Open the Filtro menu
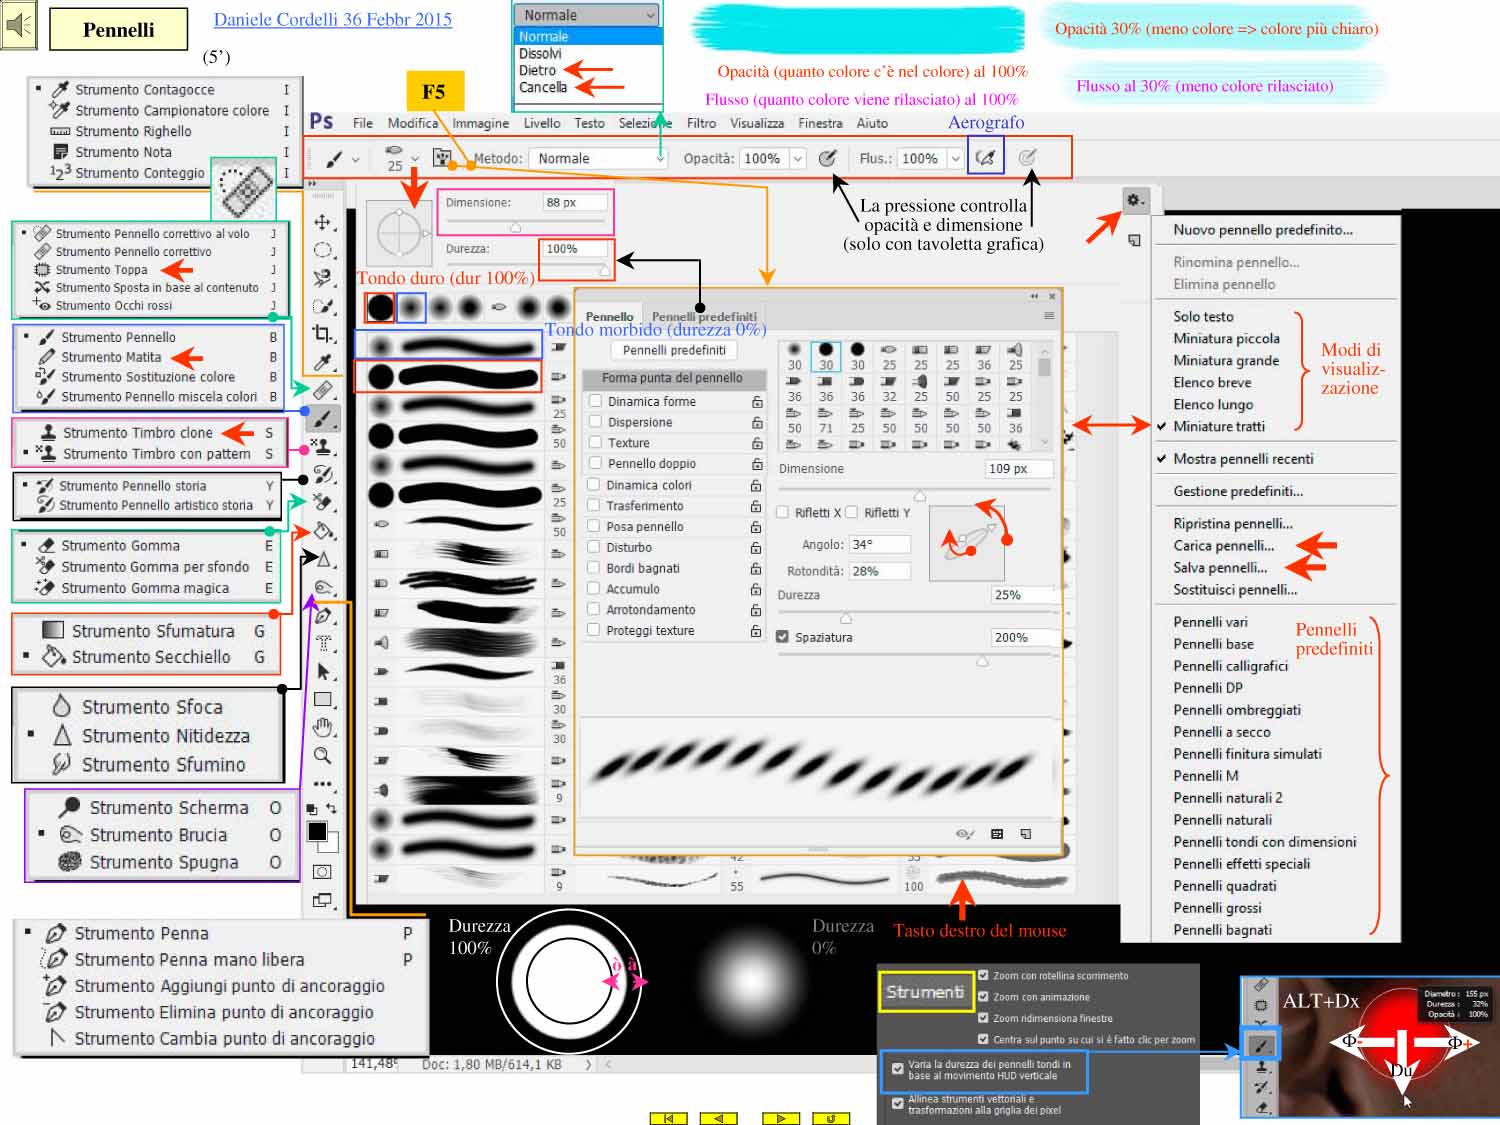Image resolution: width=1500 pixels, height=1125 pixels. point(701,123)
